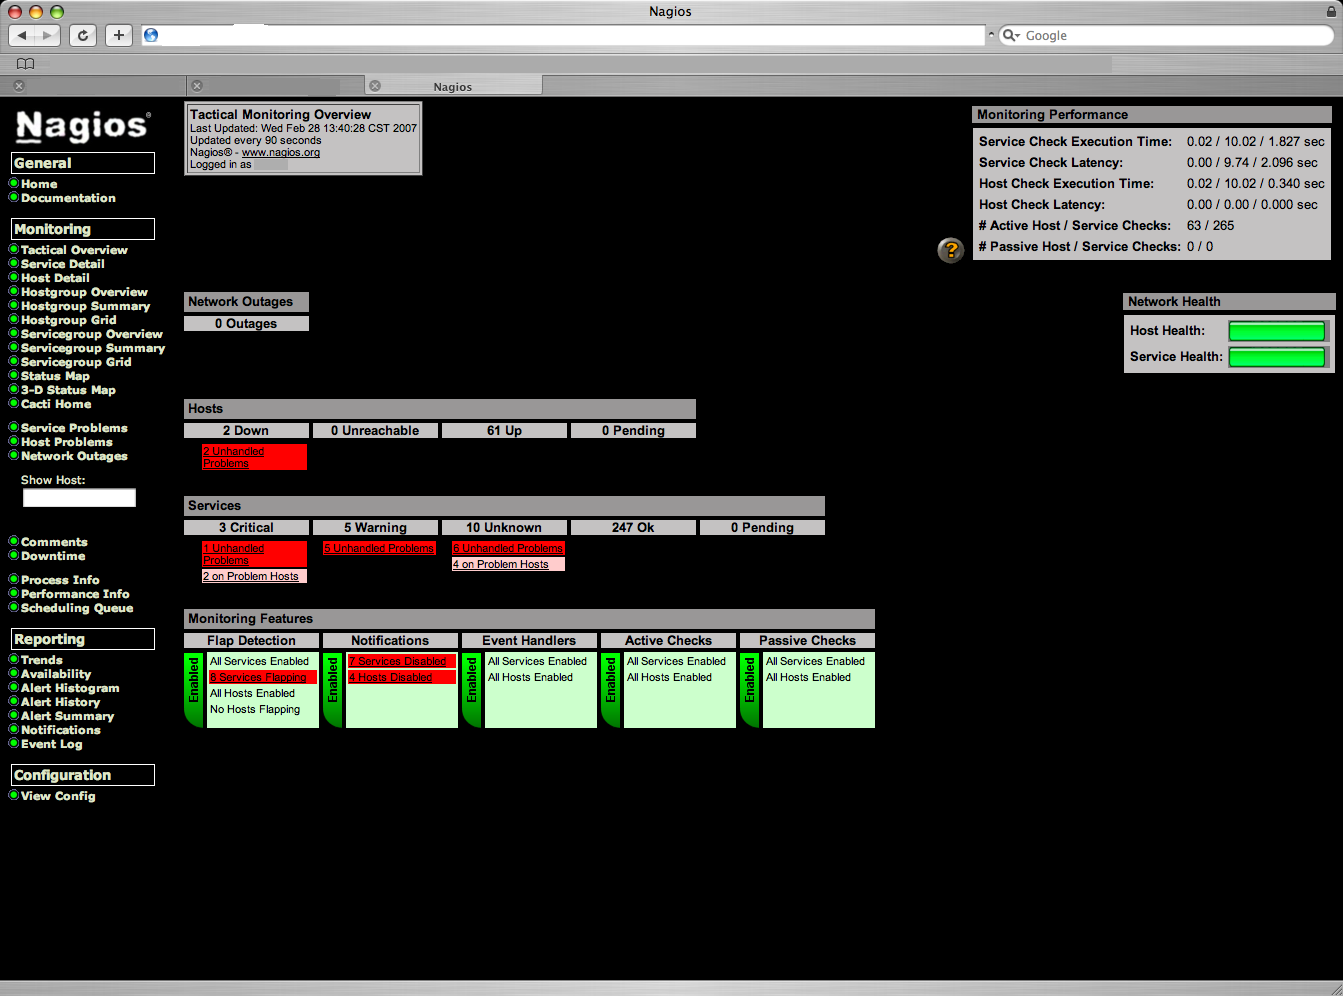The image size is (1343, 996).
Task: Switch to the first untitled browser tab
Action: (x=93, y=86)
